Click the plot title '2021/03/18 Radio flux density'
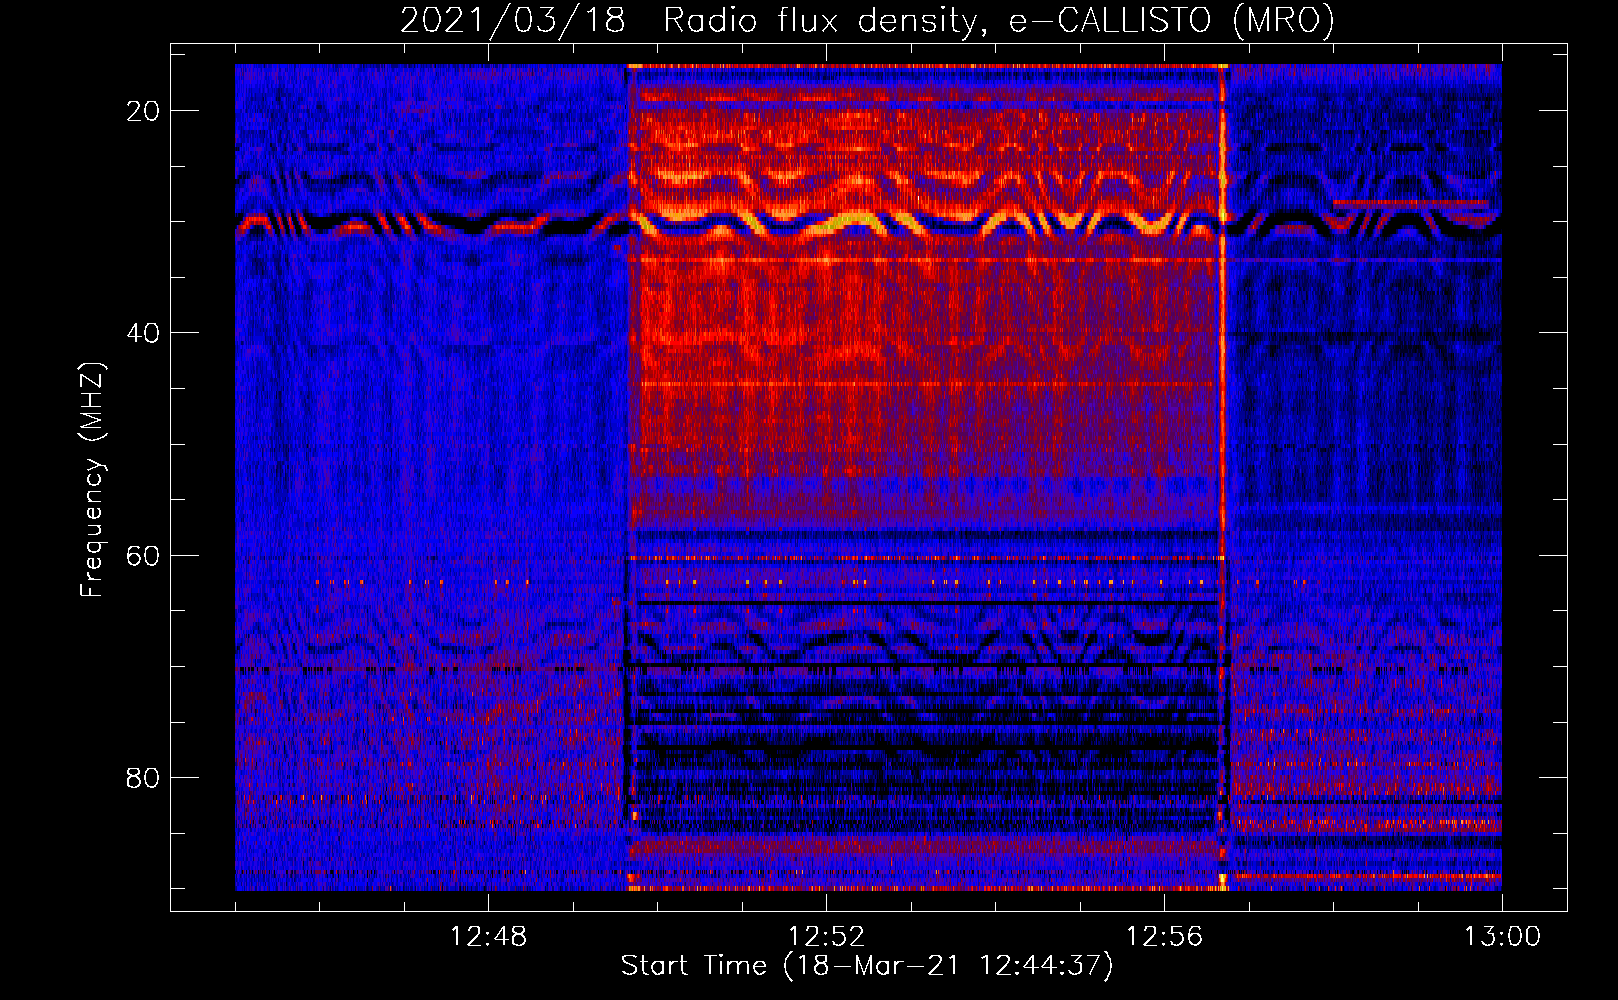 (x=866, y=20)
